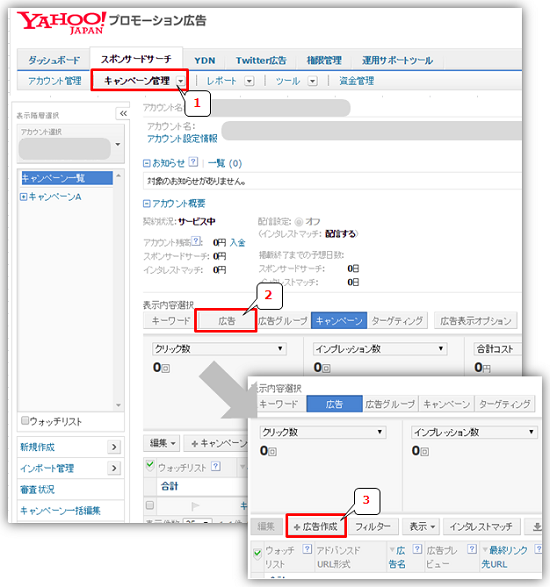
Task: Collapse the アカウント概要 section icon
Action: 147,204
